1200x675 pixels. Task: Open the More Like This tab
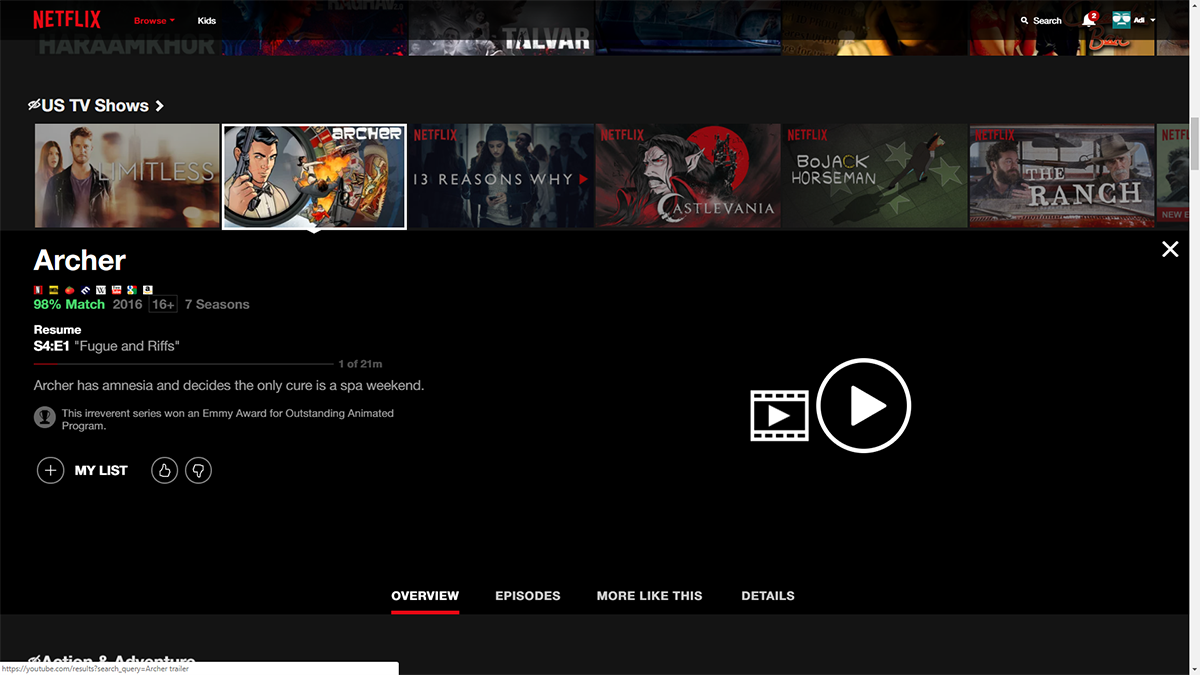pos(649,595)
